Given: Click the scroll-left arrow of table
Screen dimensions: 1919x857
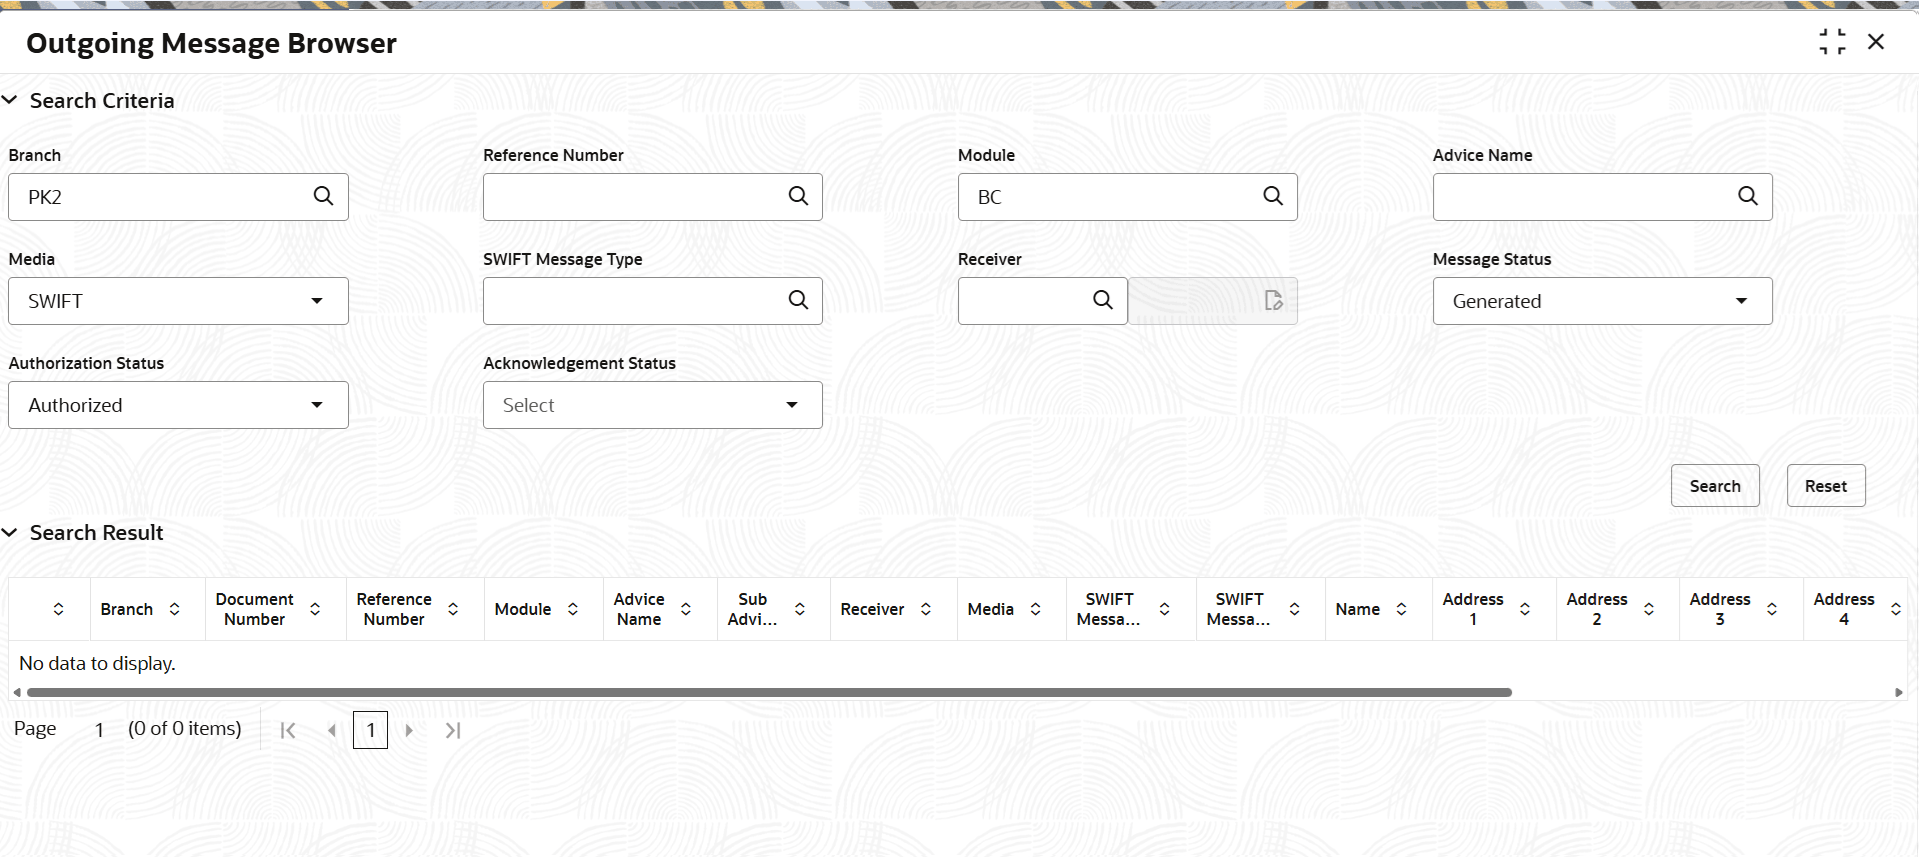Looking at the screenshot, I should coord(16,692).
